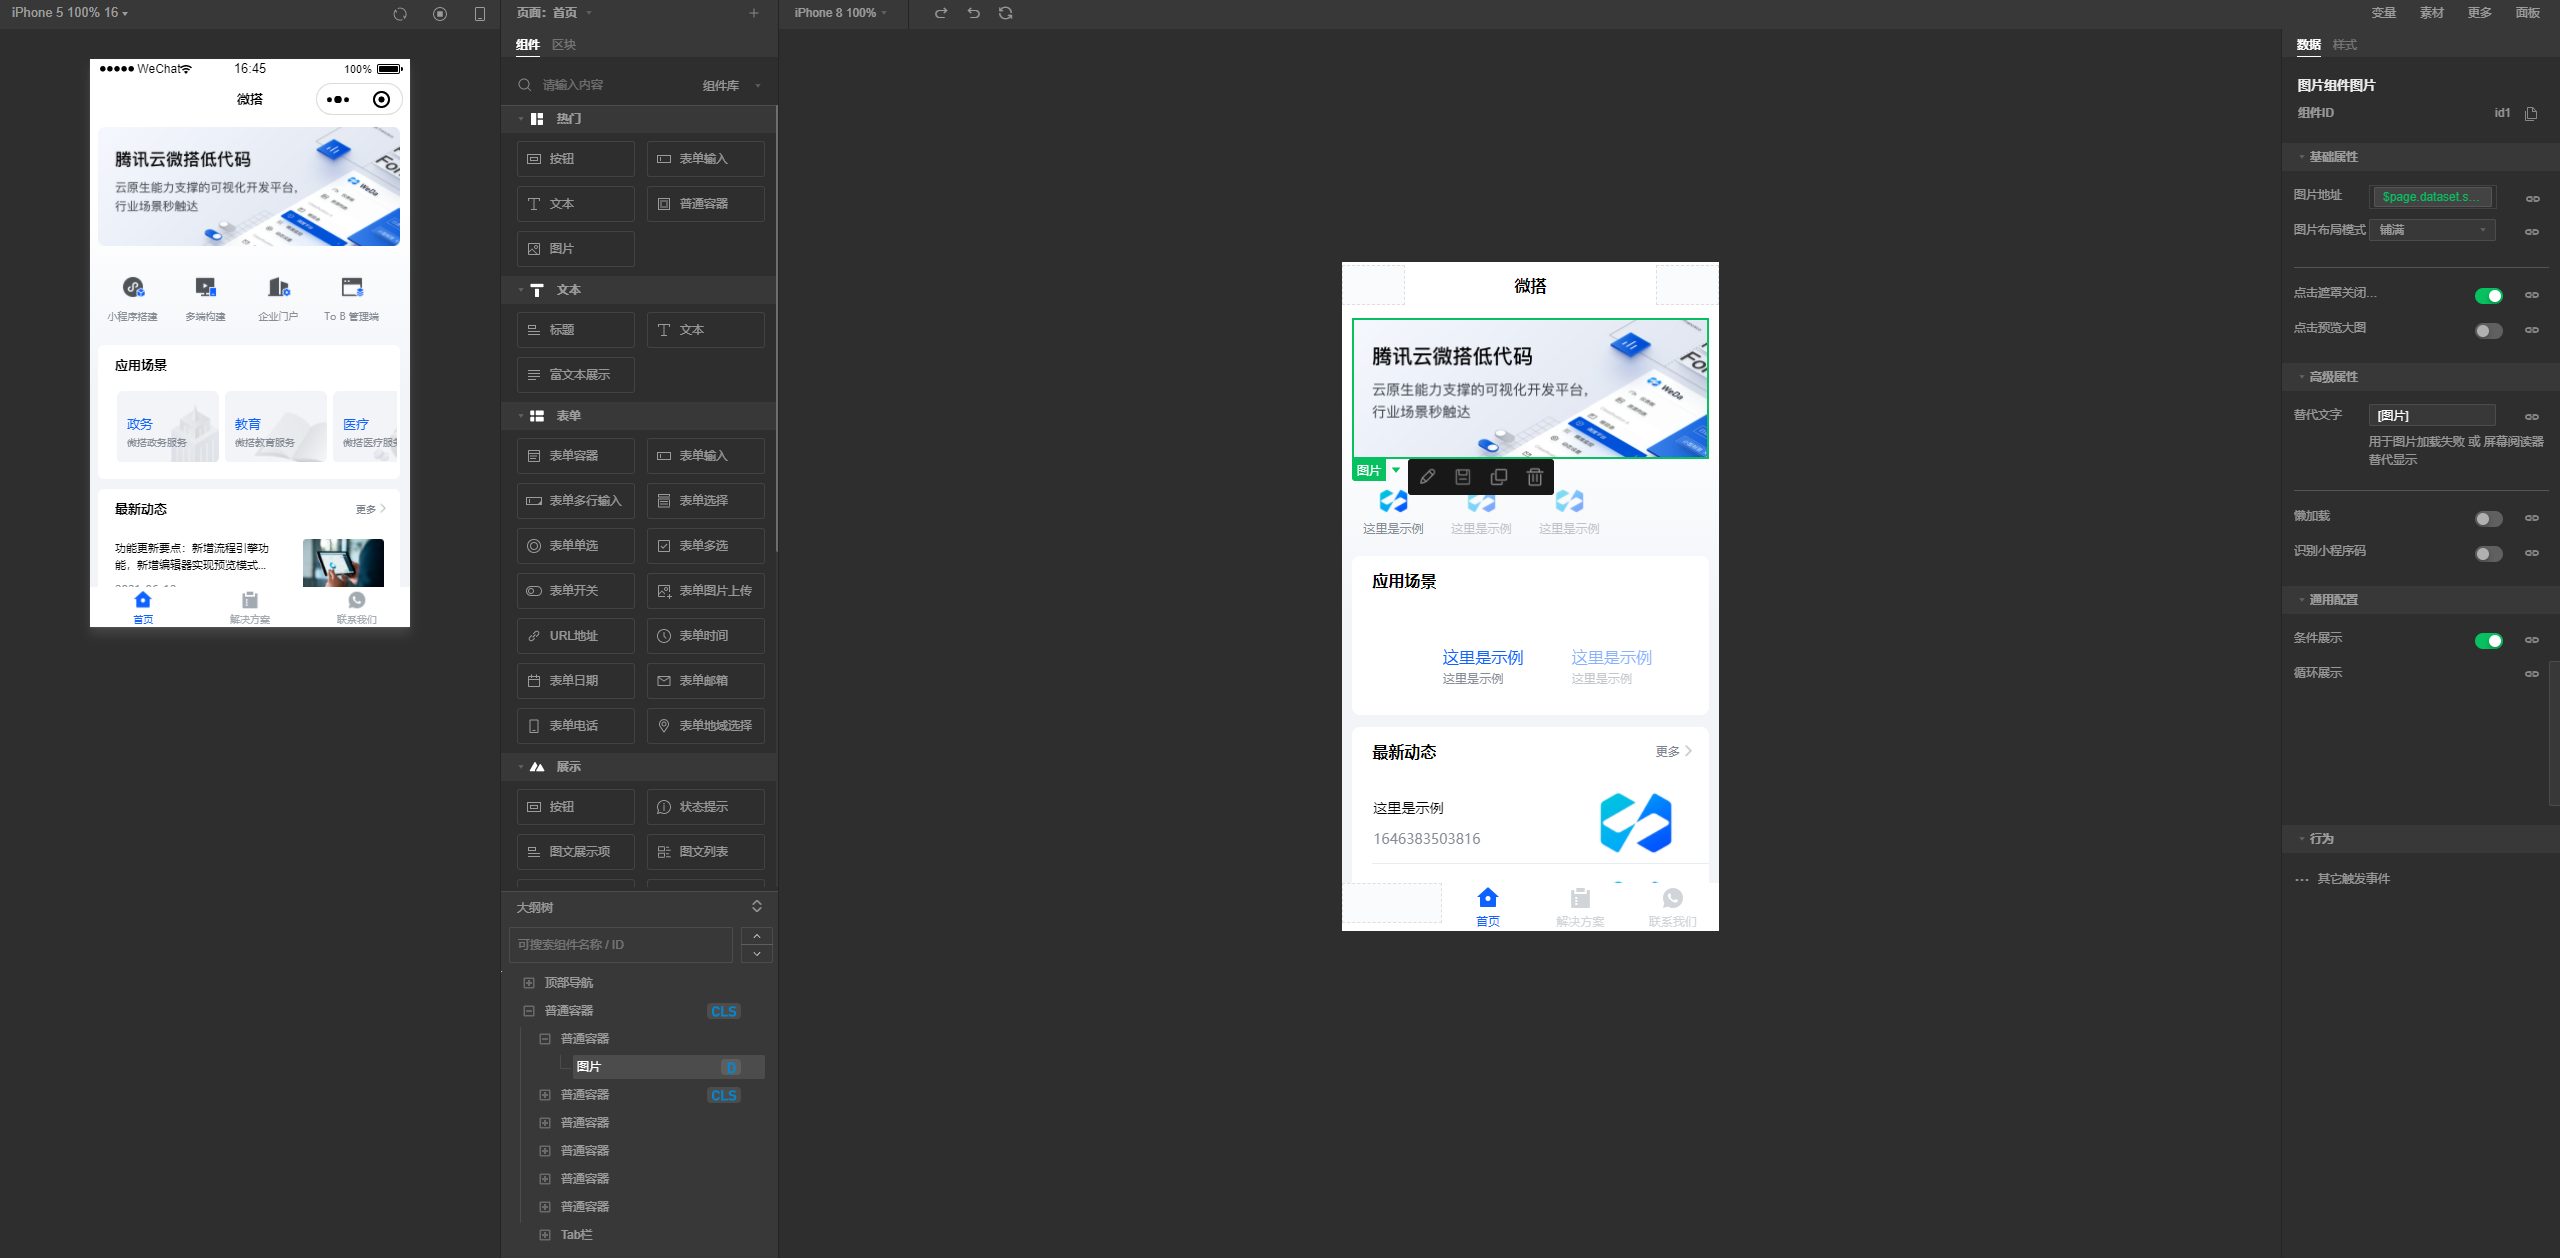Screen dimensions: 2560x1258
Task: Add the 表单地域选择 component
Action: point(706,726)
